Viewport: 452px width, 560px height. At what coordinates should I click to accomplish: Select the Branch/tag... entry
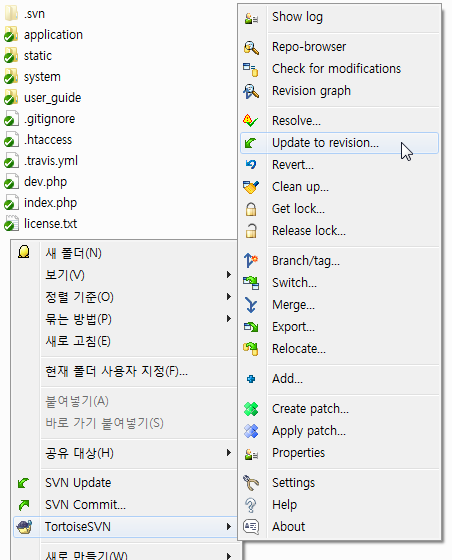339,261
